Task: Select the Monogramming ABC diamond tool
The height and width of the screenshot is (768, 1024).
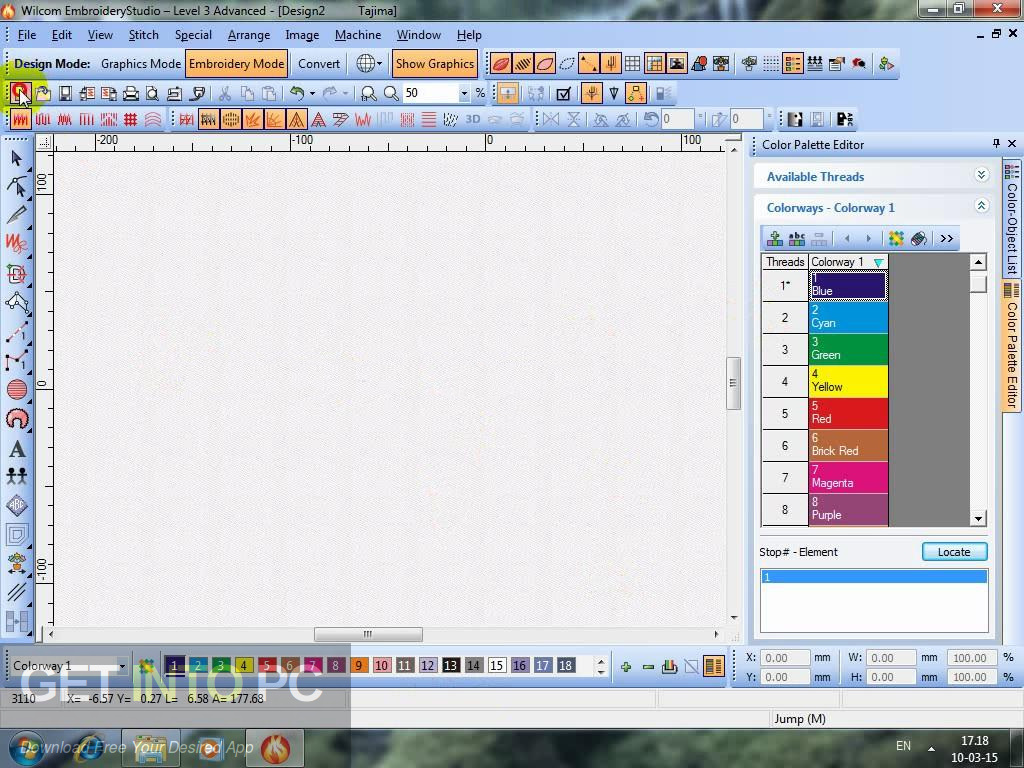Action: click(17, 505)
